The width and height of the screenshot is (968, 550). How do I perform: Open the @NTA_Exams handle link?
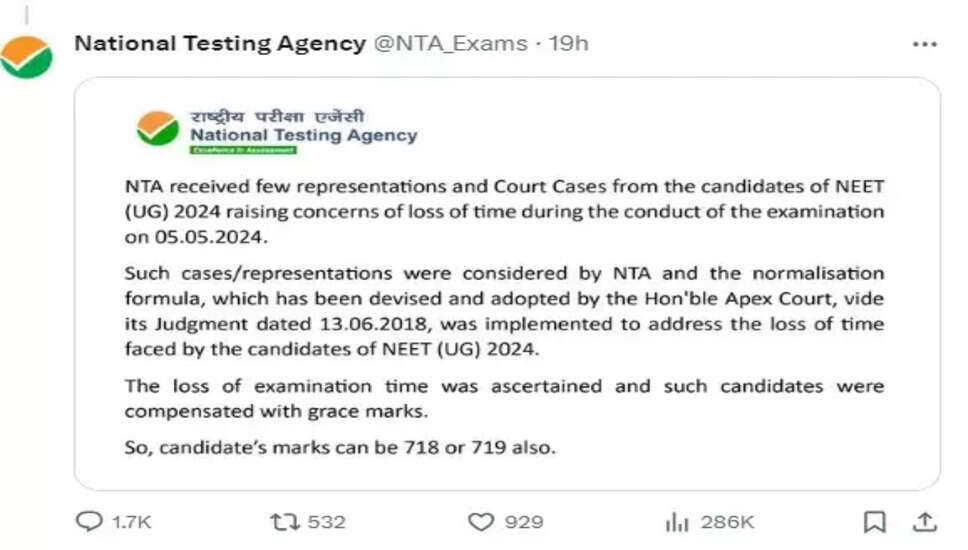point(450,43)
